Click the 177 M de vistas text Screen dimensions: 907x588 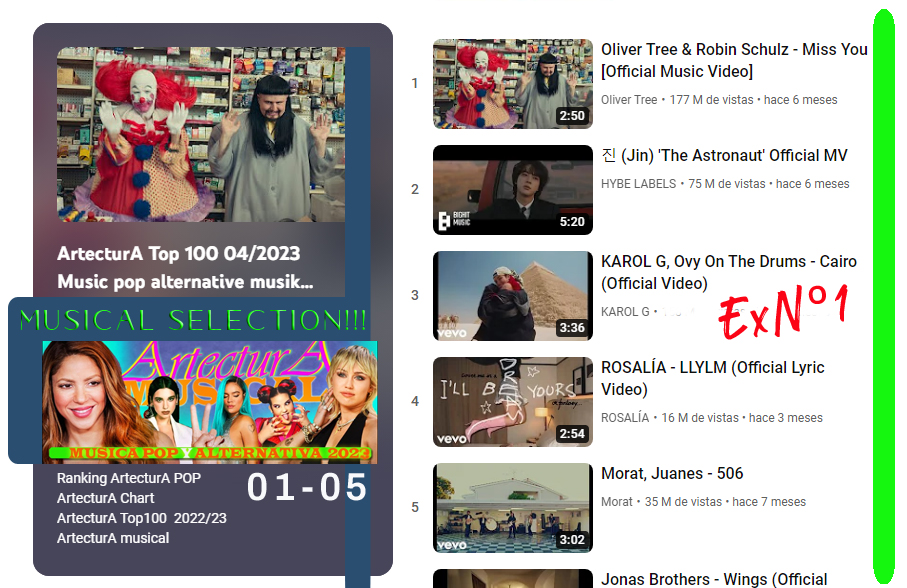click(711, 100)
